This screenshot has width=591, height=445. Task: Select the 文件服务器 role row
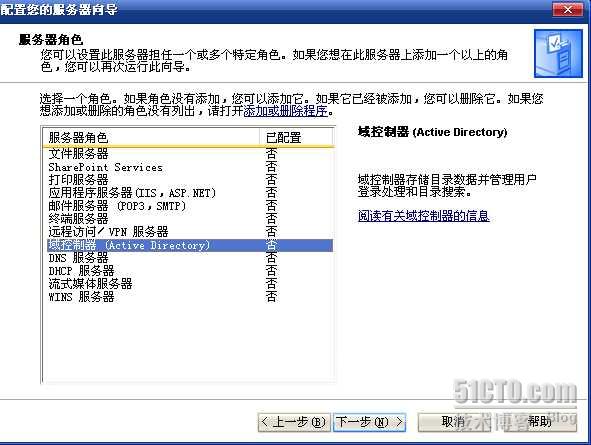[190, 154]
